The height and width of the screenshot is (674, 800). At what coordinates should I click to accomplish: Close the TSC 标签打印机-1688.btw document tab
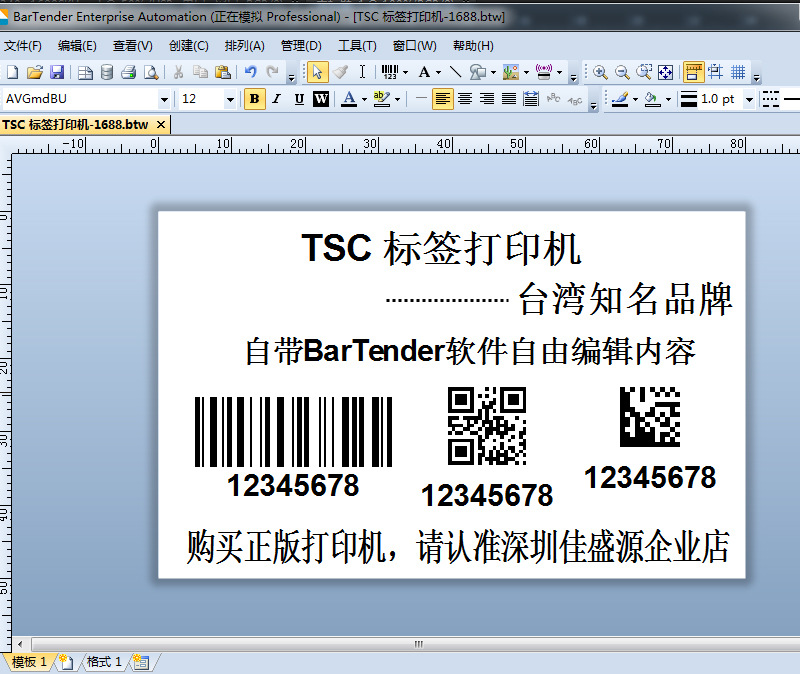(x=161, y=124)
